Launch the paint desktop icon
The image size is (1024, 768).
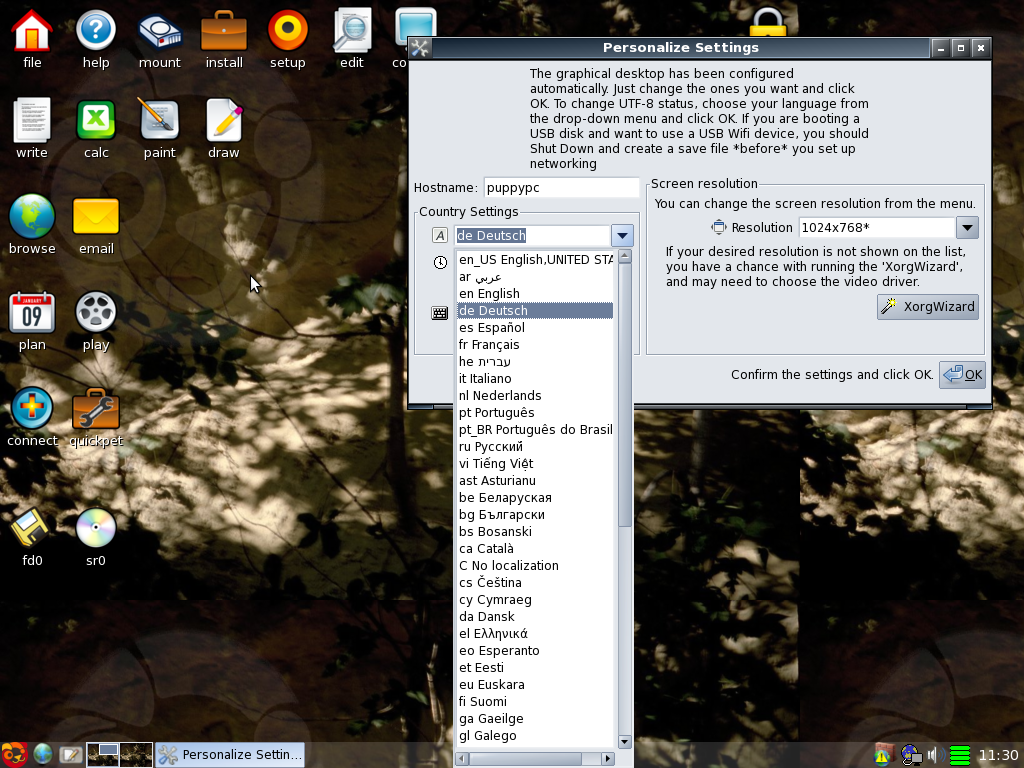159,122
